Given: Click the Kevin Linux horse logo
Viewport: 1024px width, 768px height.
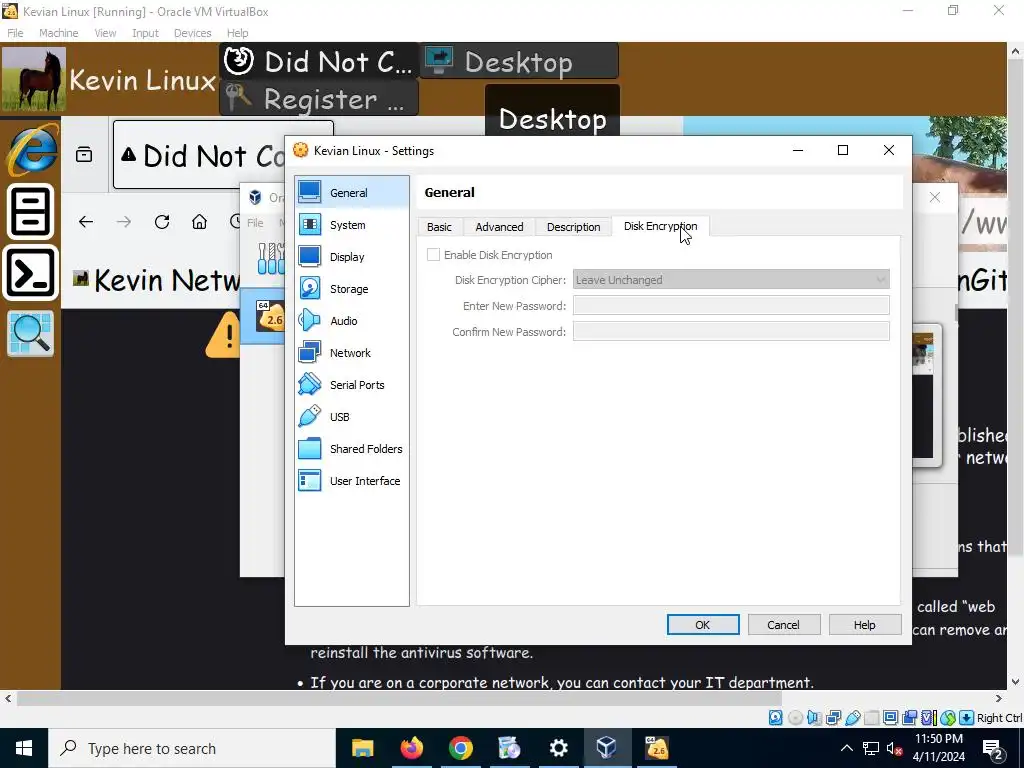Looking at the screenshot, I should coord(34,79).
